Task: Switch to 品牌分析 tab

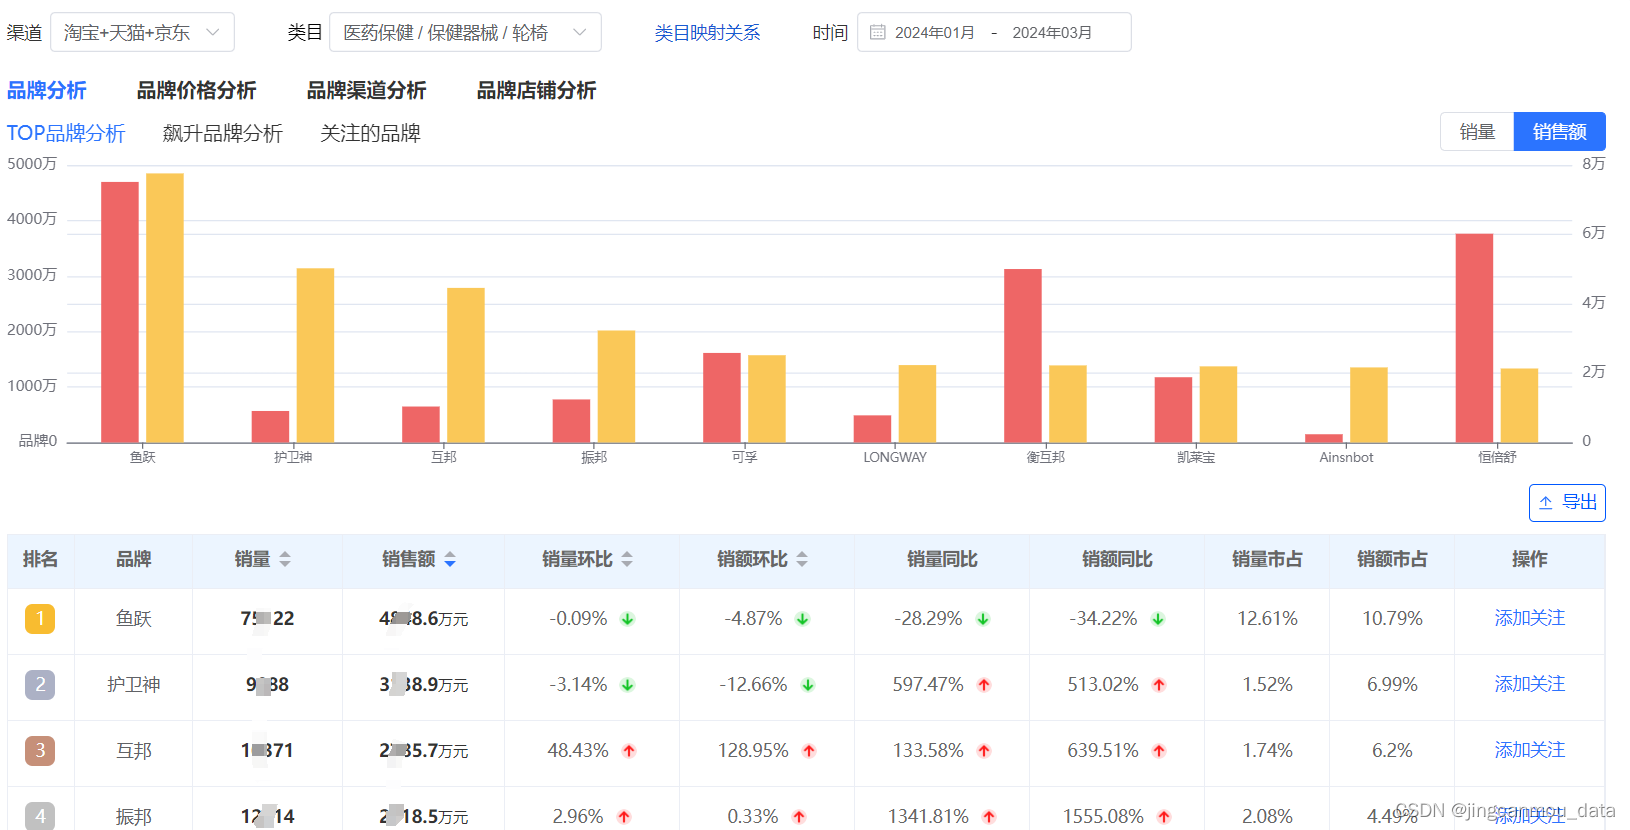Action: [x=47, y=90]
